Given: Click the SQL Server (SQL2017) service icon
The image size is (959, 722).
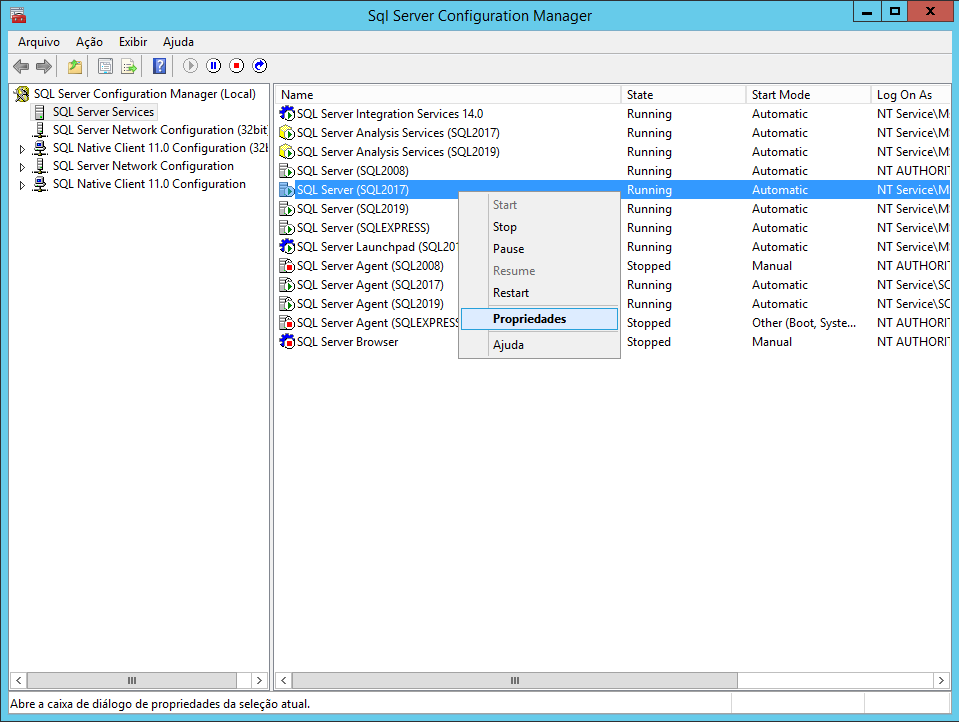Looking at the screenshot, I should click(x=287, y=190).
